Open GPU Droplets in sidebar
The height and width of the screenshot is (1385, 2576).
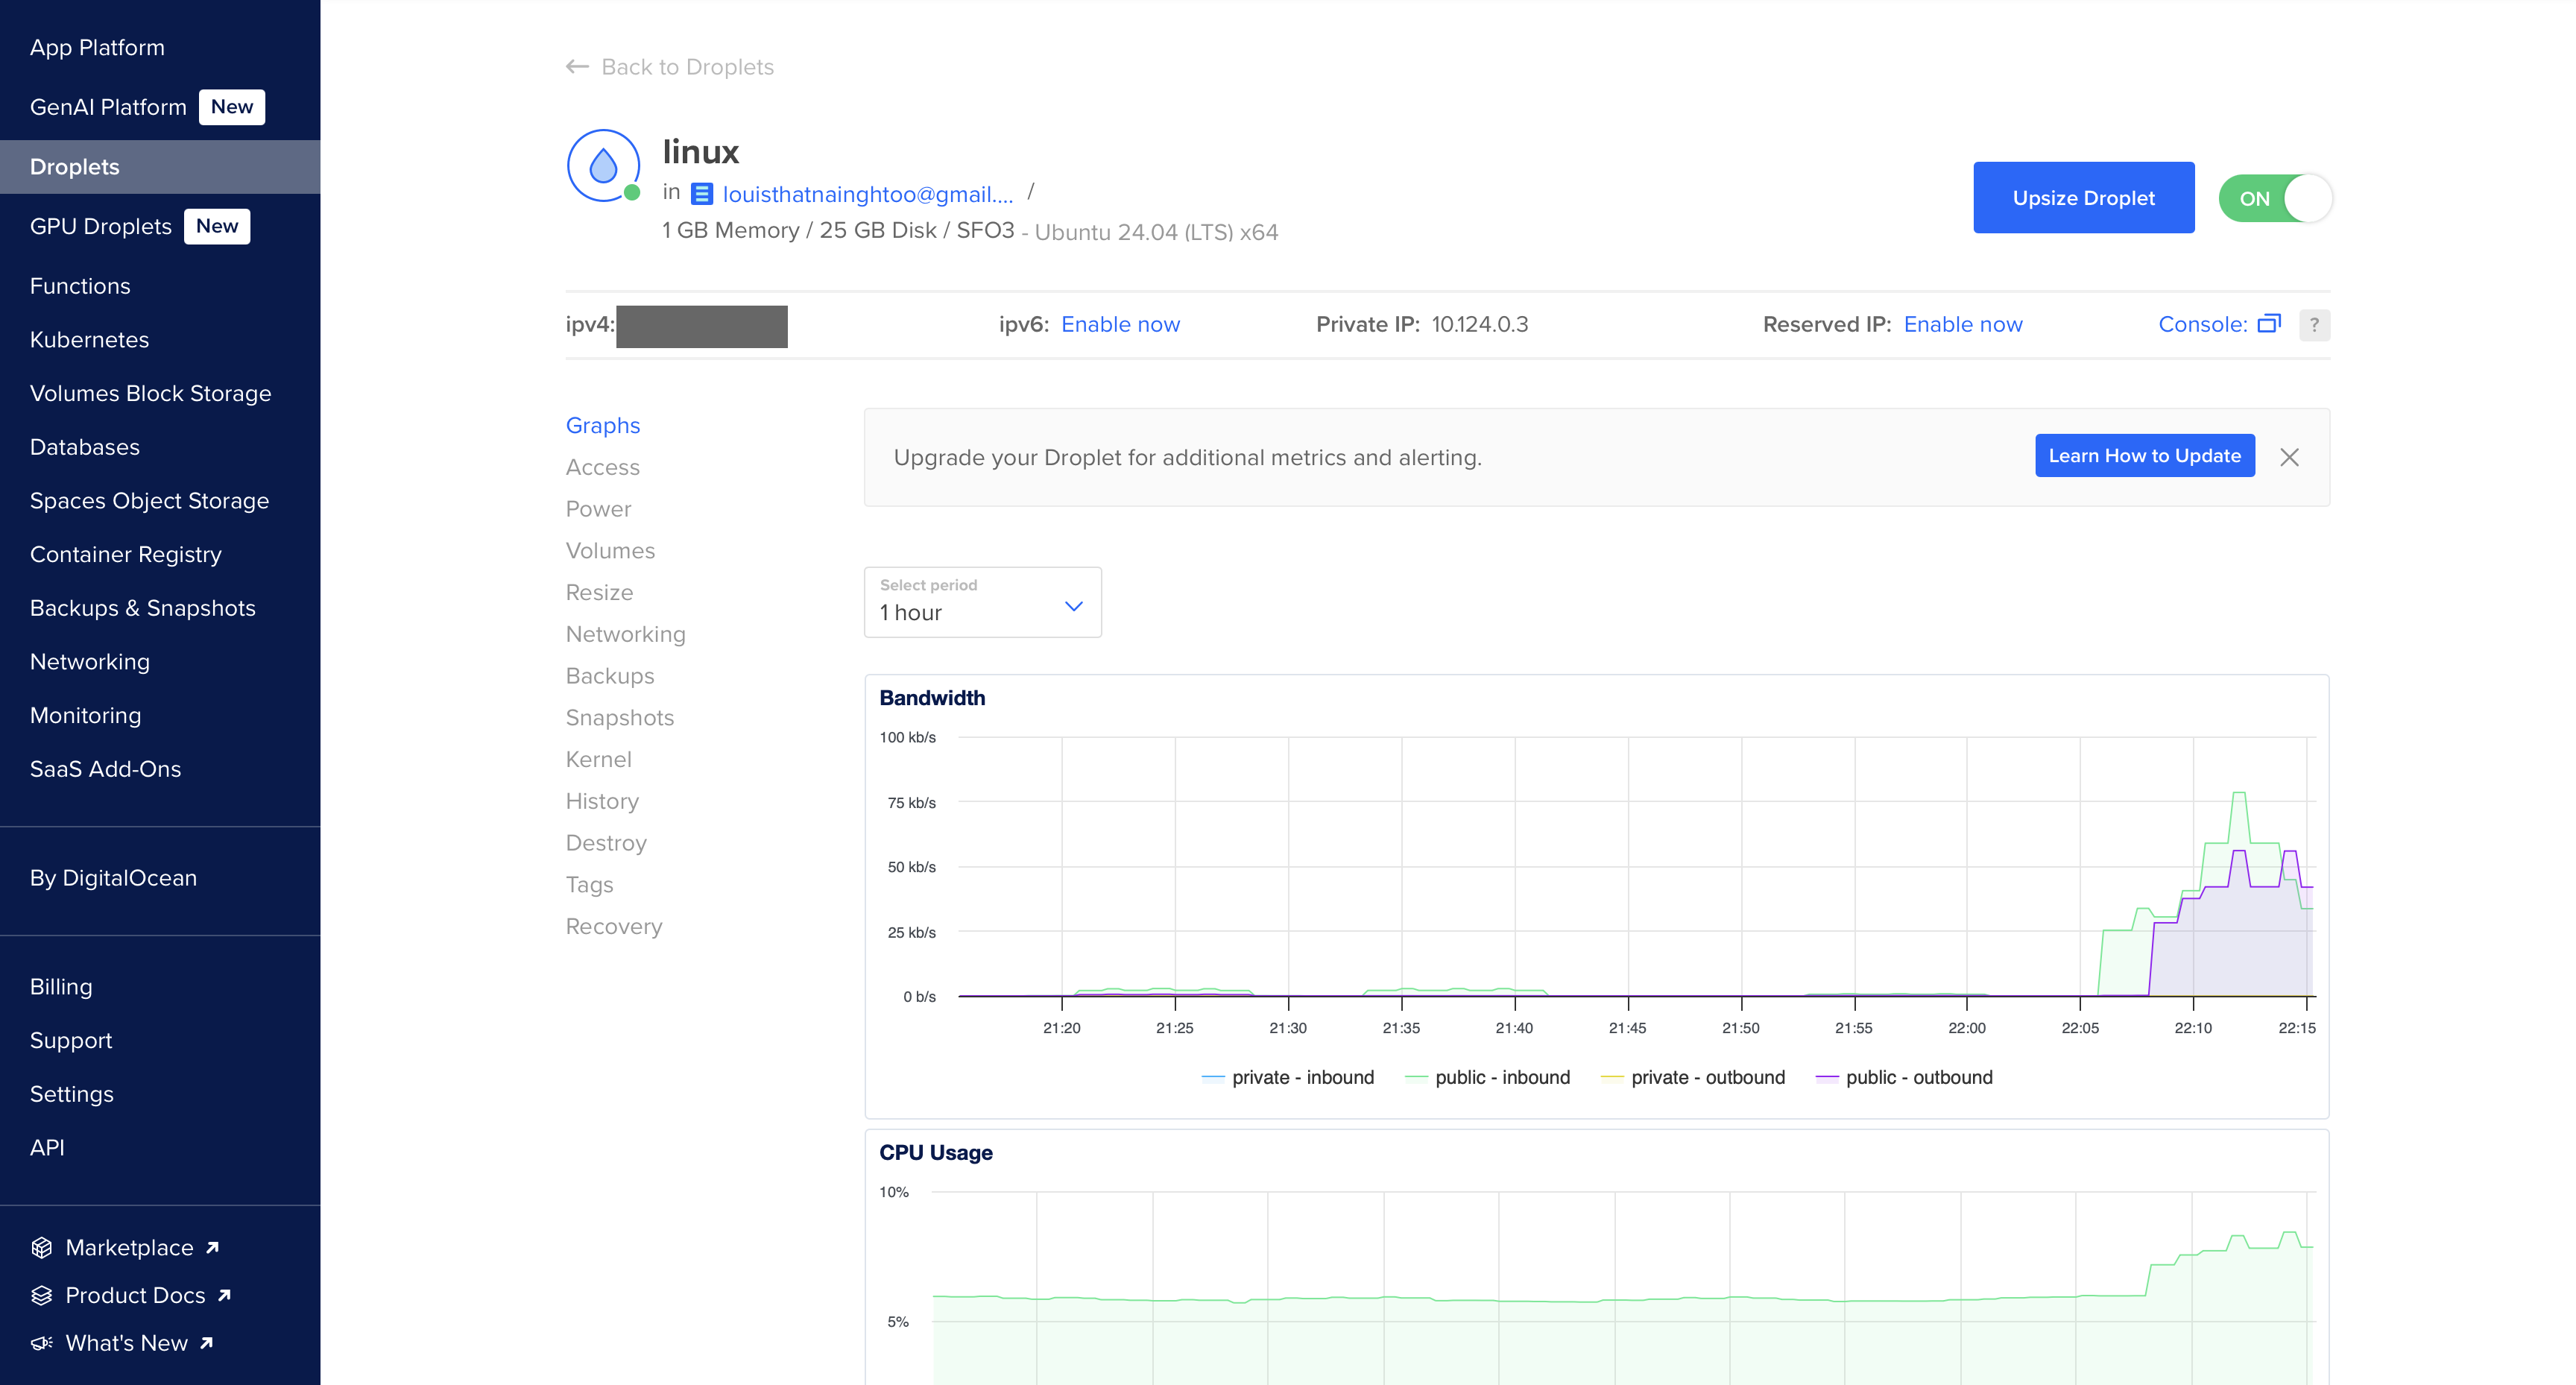(x=100, y=226)
